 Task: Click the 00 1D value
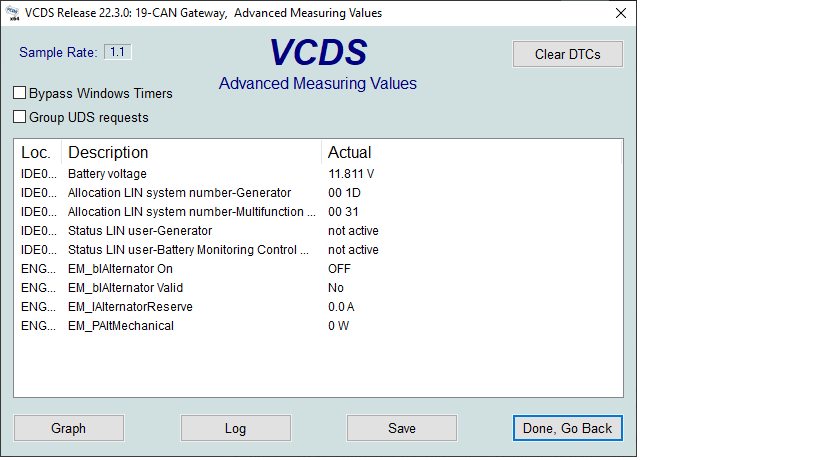[x=344, y=193]
